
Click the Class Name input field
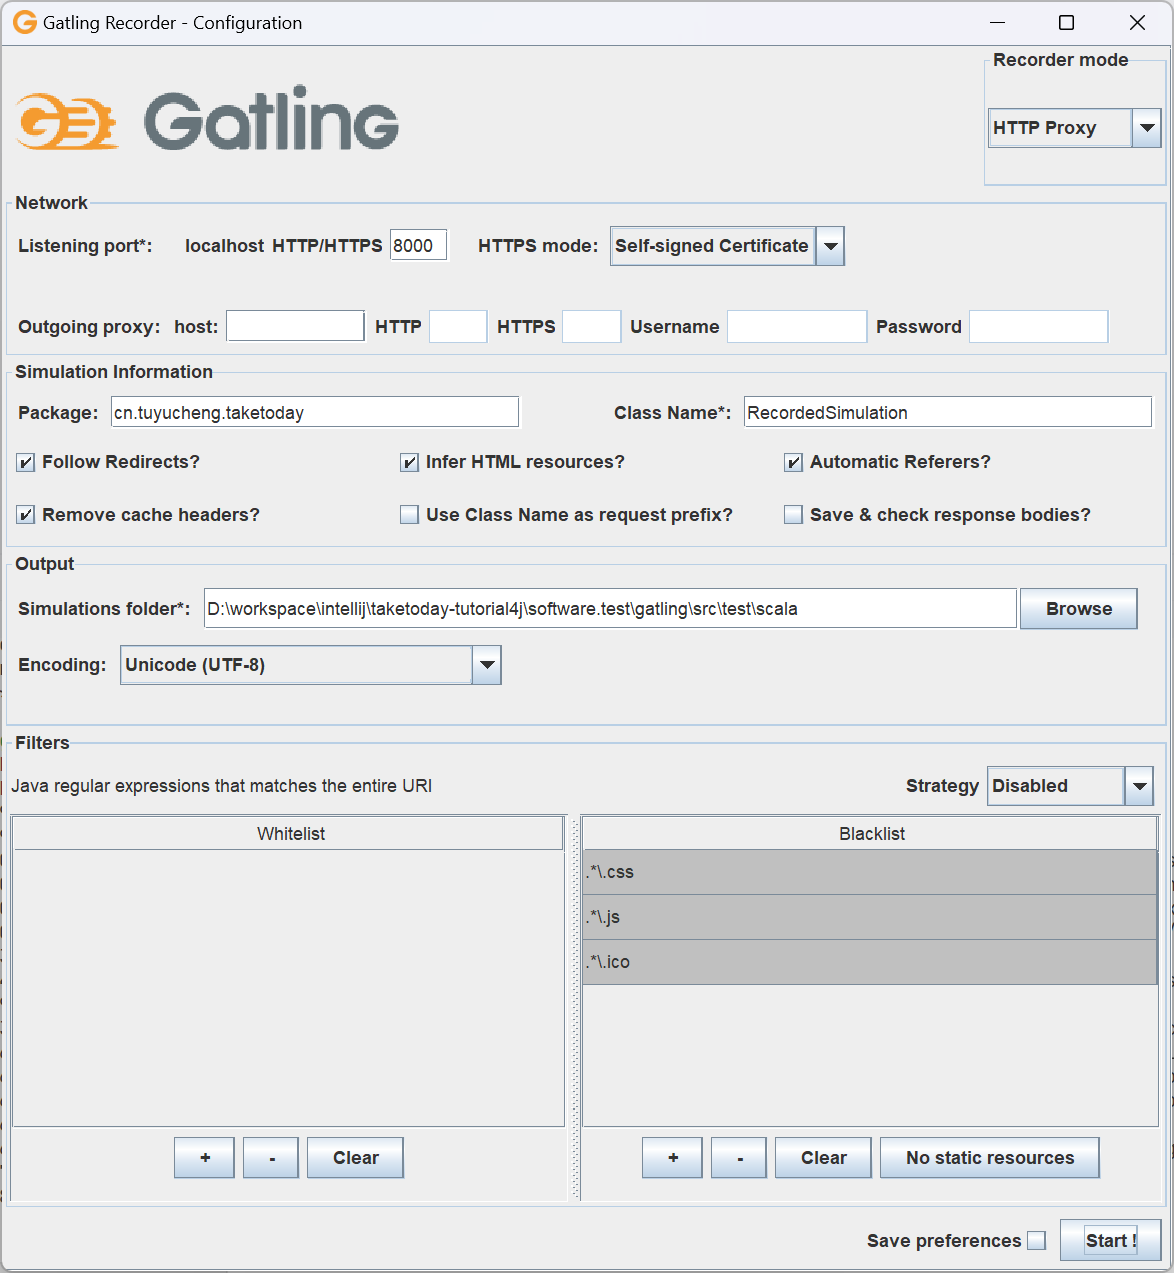[x=947, y=412]
